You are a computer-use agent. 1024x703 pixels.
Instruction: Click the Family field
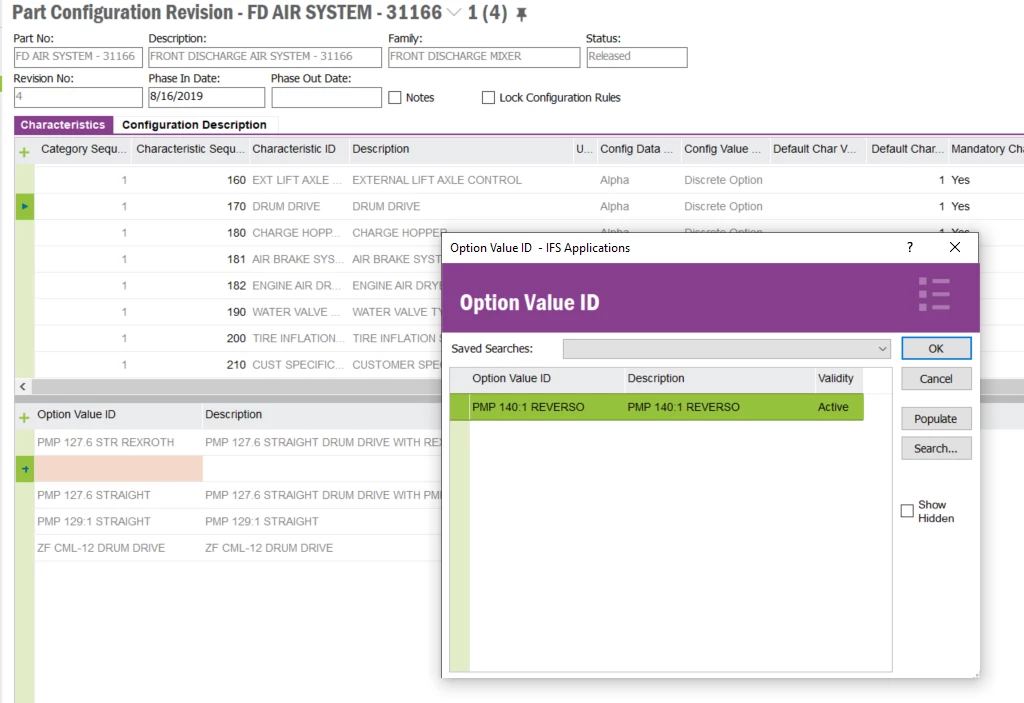(484, 57)
